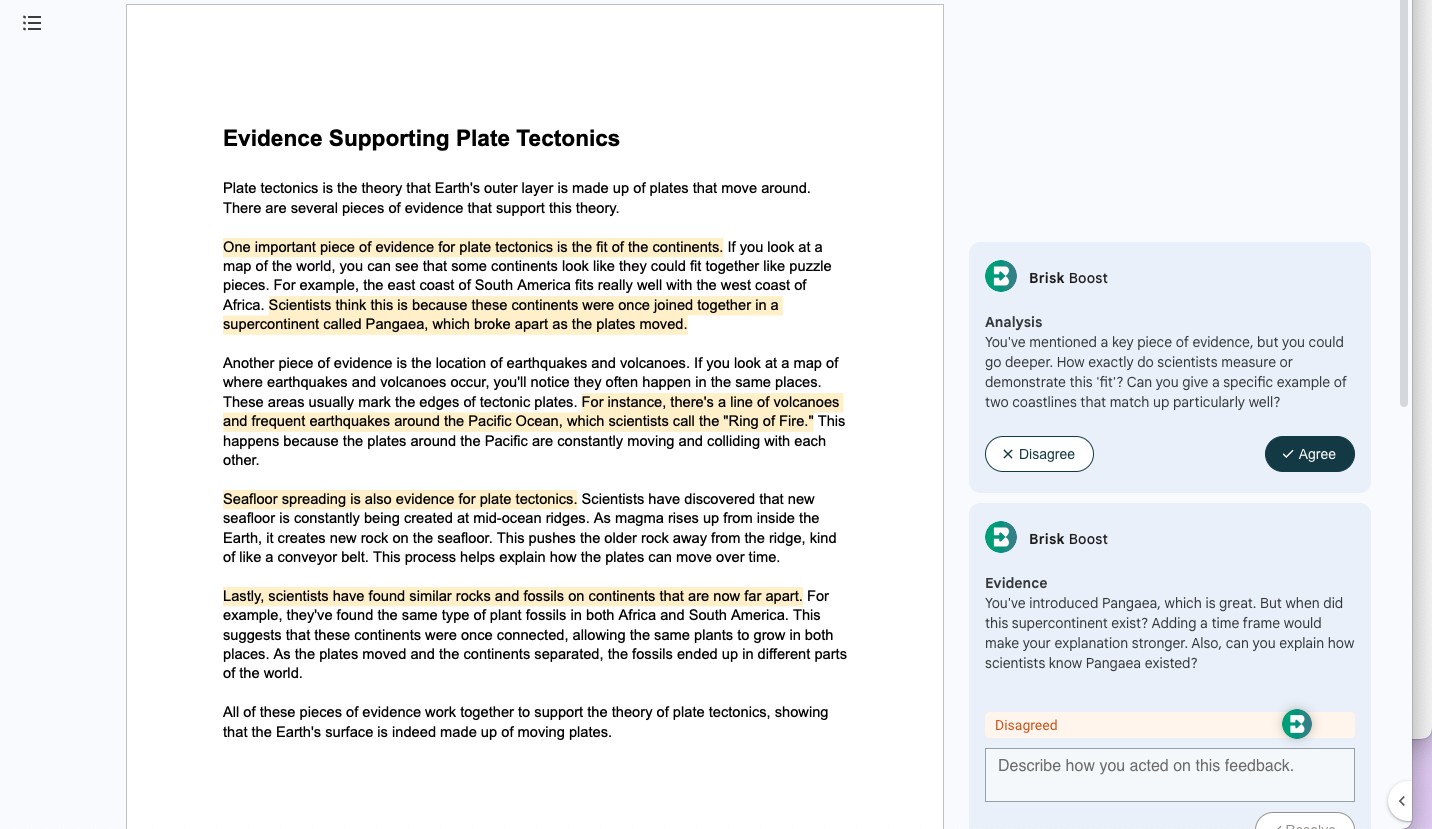Agree with the Analysis feedback
Image resolution: width=1432 pixels, height=829 pixels.
pyautogui.click(x=1309, y=454)
